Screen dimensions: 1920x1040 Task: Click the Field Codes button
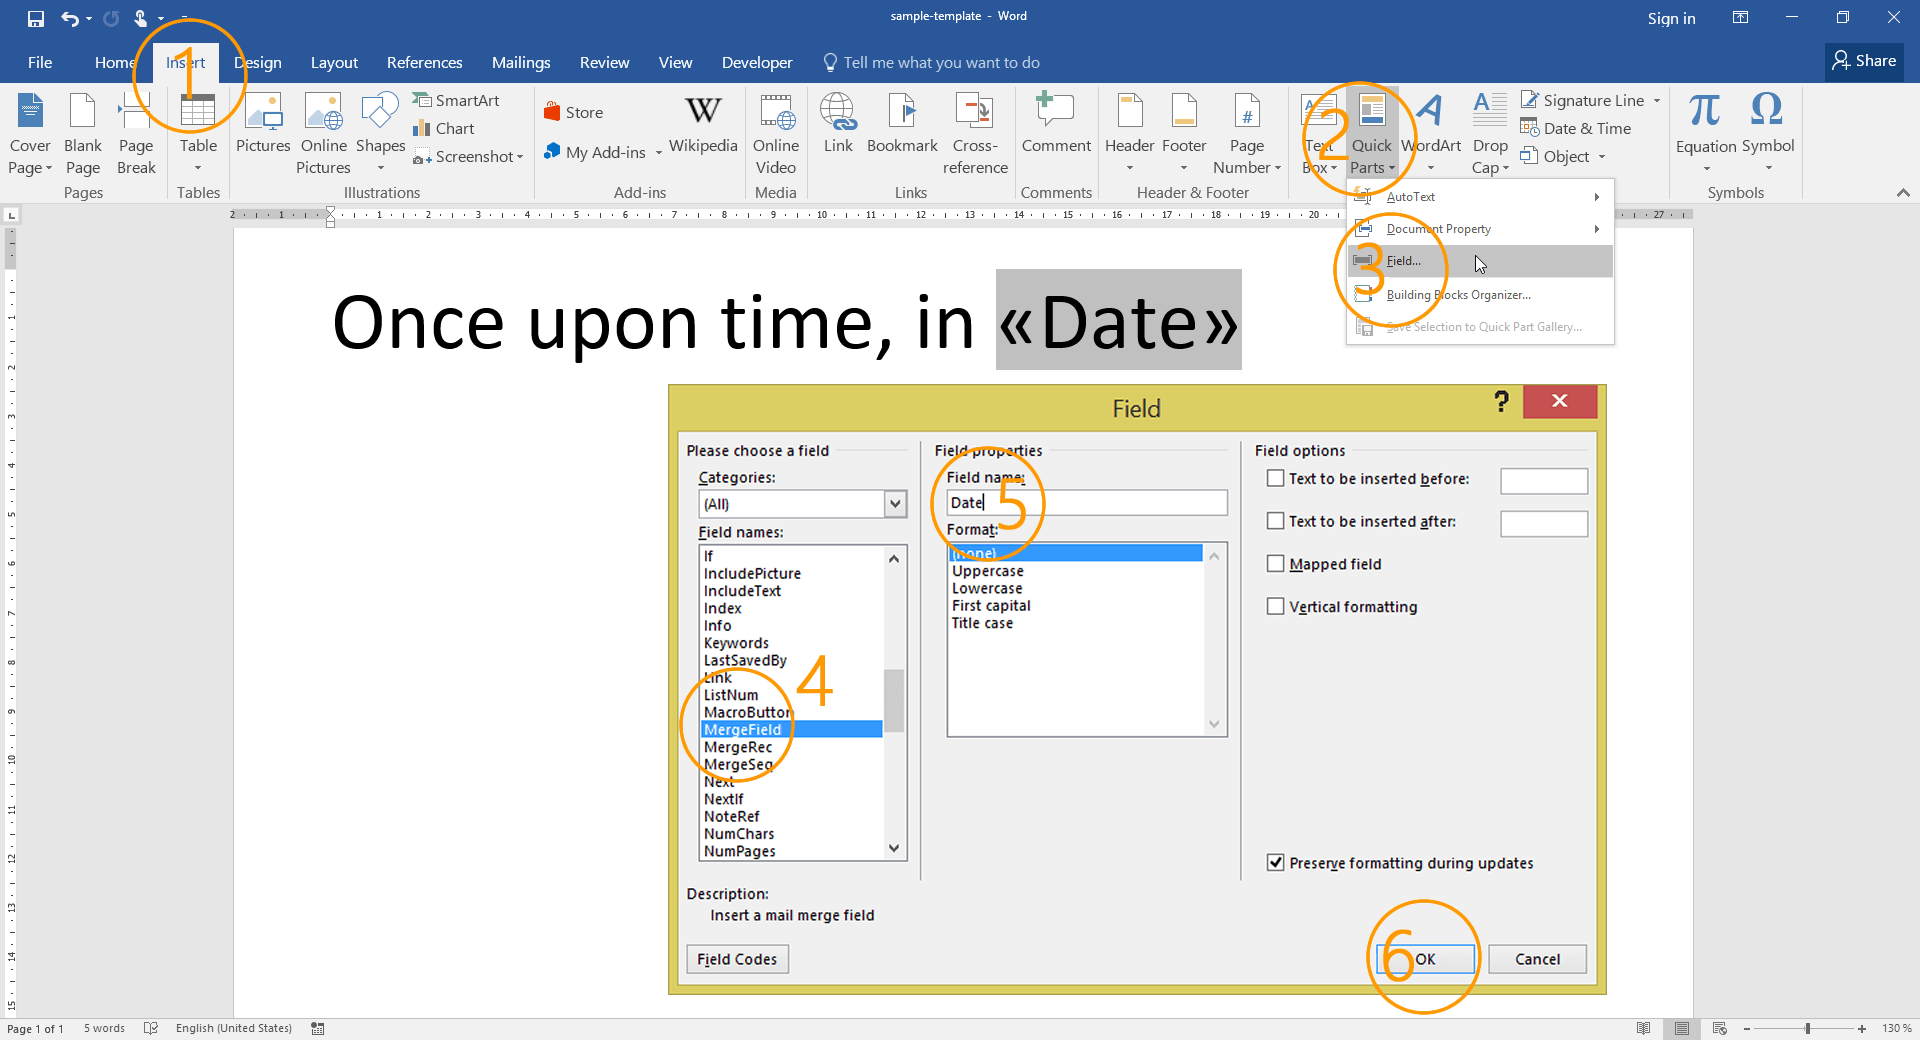[736, 958]
